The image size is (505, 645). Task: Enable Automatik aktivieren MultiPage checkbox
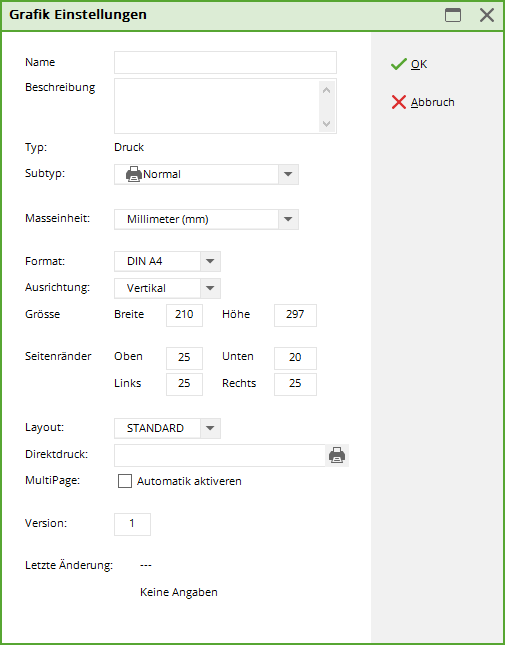coord(125,481)
